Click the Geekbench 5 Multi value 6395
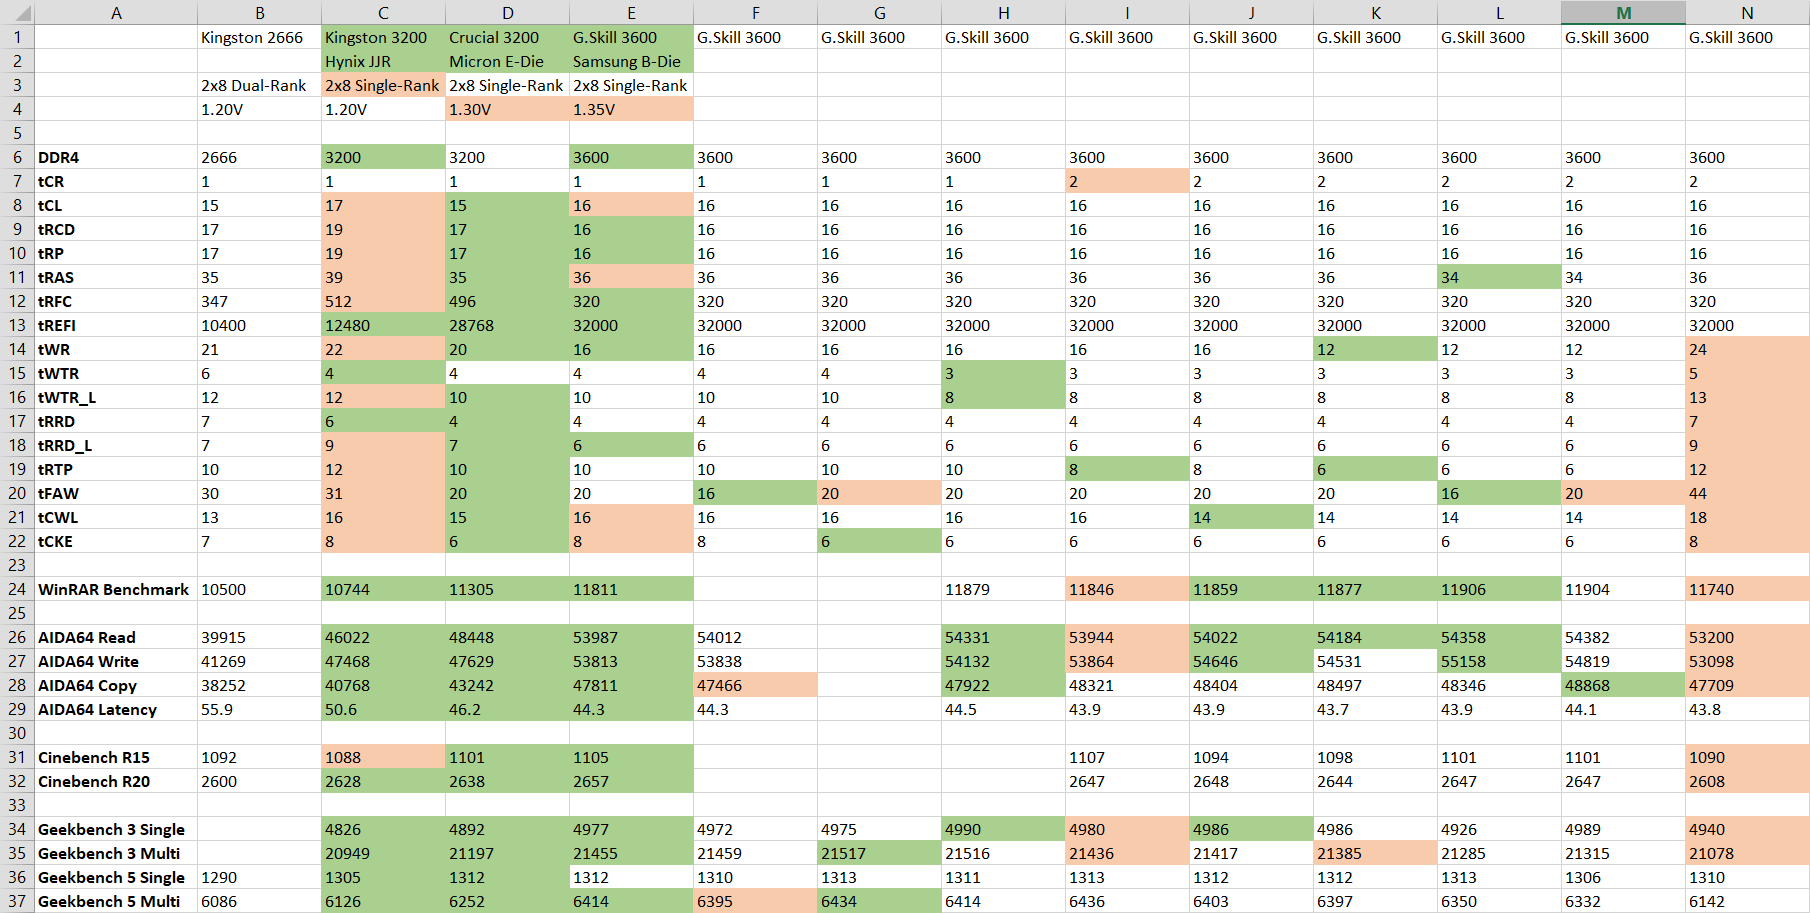The height and width of the screenshot is (913, 1810). tap(755, 901)
